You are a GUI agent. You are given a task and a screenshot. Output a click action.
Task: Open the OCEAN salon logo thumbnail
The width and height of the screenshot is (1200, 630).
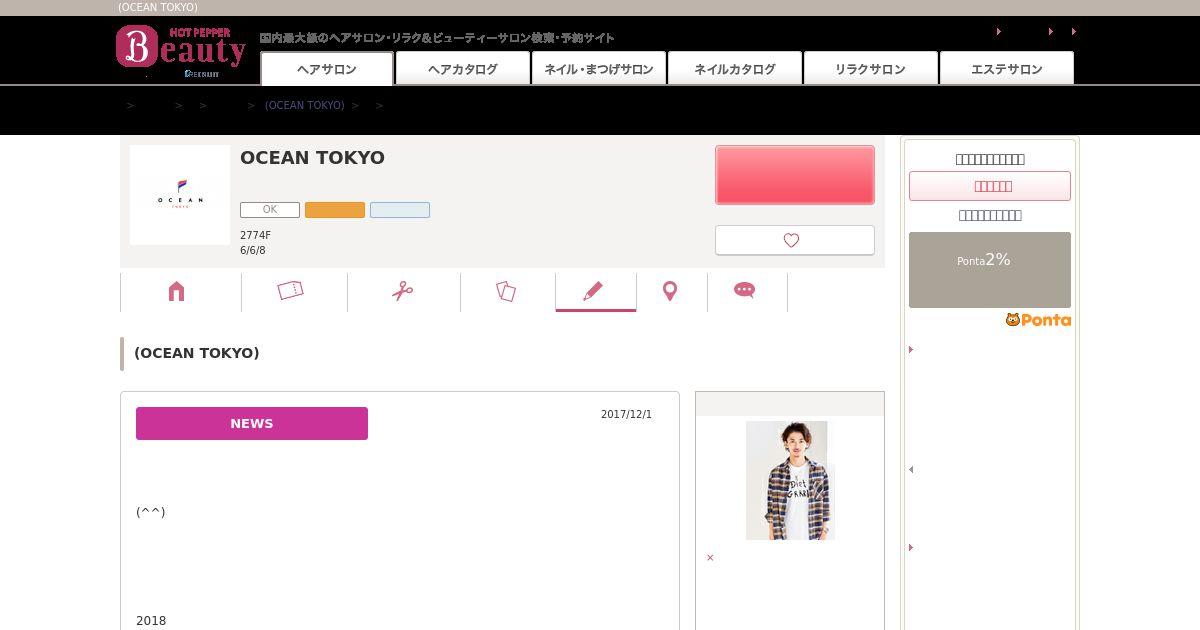(x=180, y=195)
